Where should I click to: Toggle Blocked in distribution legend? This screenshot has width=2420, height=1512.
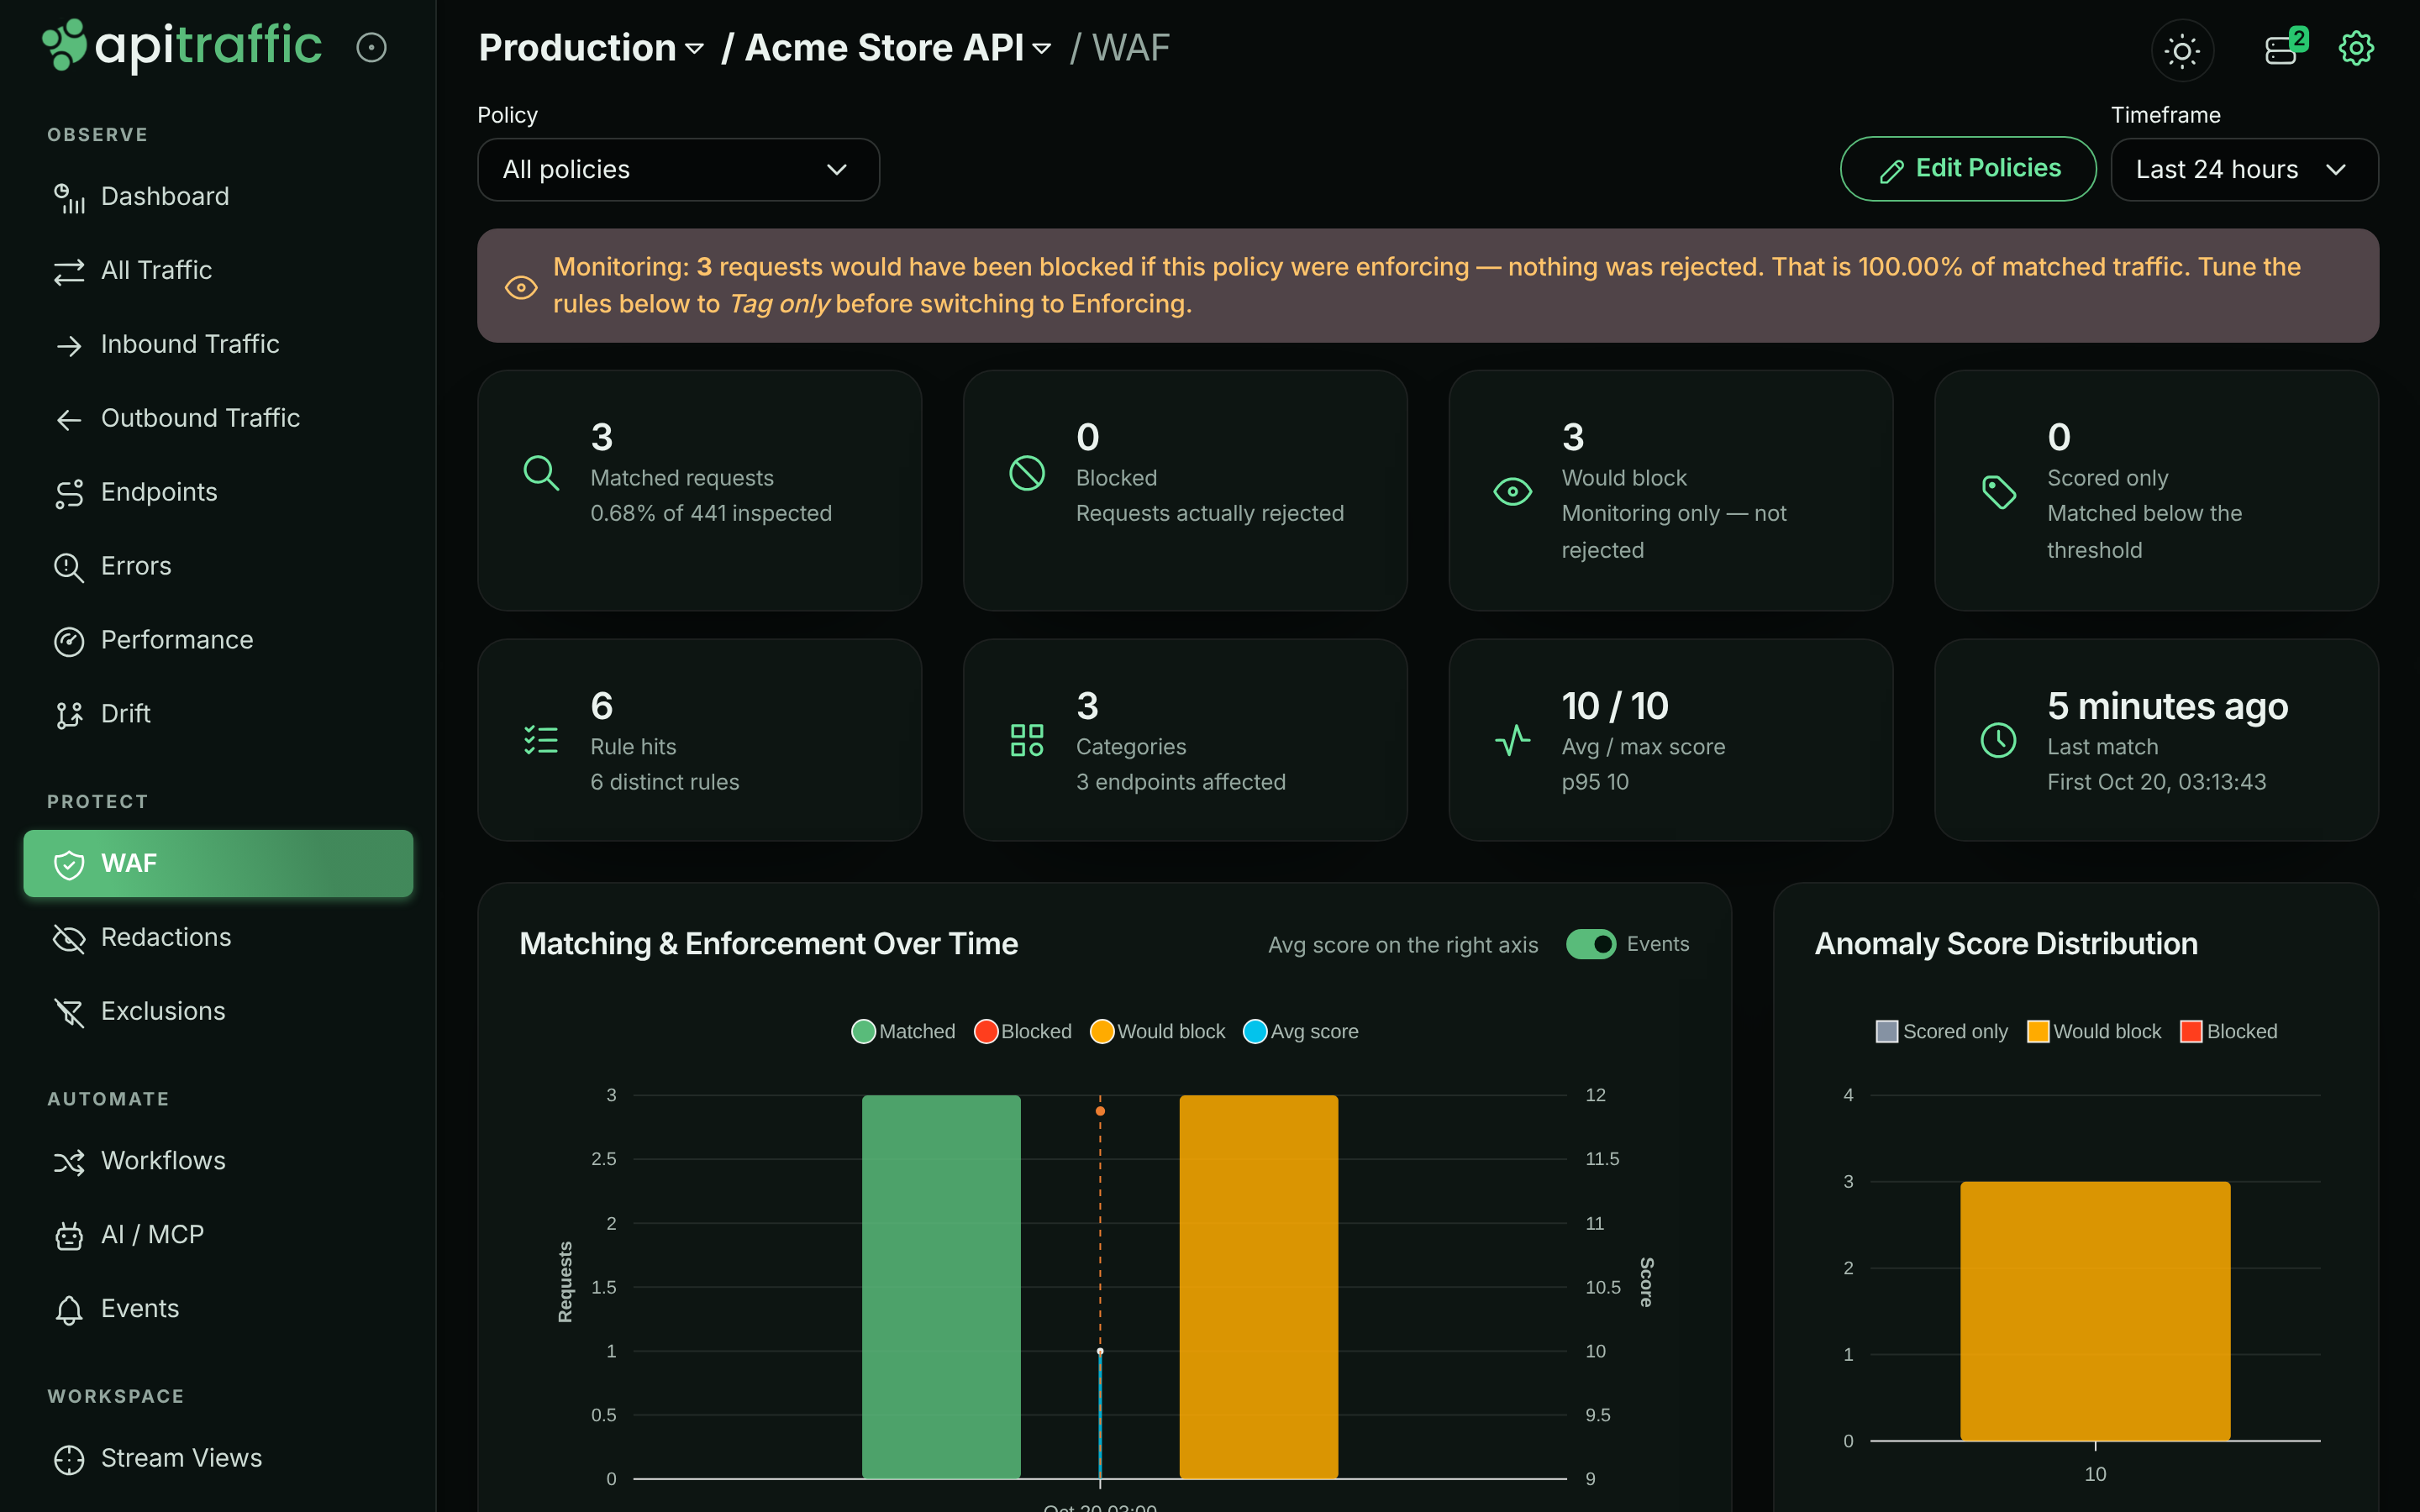tap(2228, 1031)
